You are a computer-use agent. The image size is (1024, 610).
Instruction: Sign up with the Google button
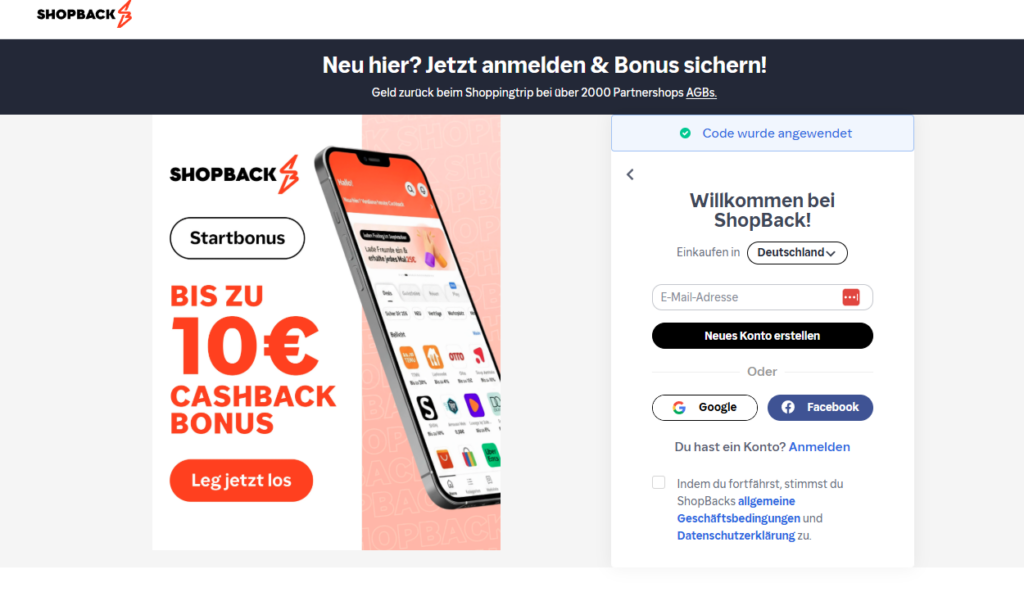click(x=705, y=408)
